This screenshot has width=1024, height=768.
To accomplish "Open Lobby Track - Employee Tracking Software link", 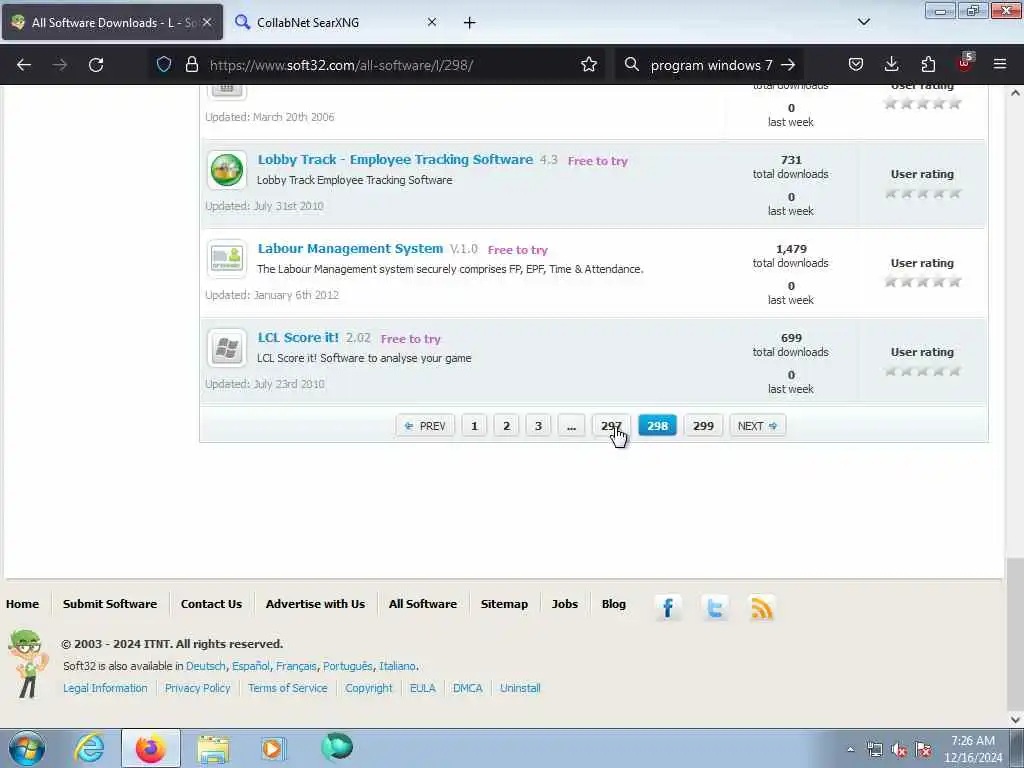I will tap(395, 159).
